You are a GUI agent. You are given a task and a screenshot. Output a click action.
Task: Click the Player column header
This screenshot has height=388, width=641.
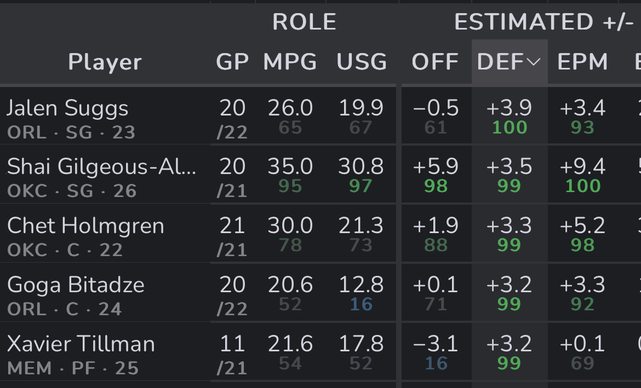105,62
